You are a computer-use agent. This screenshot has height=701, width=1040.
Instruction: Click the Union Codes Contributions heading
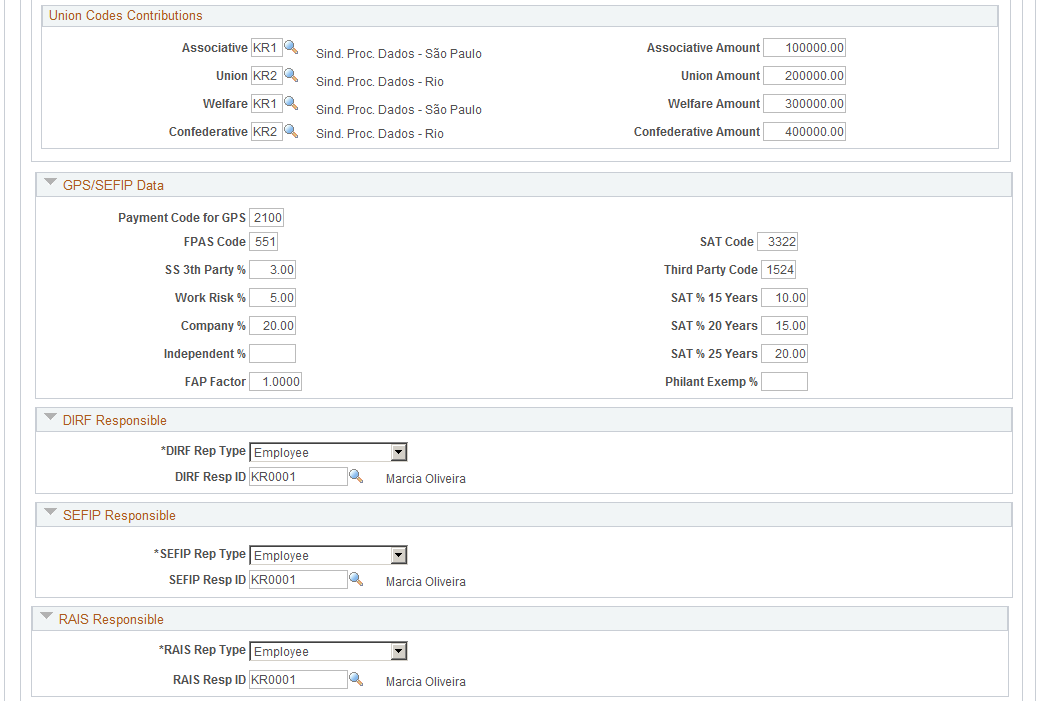[x=125, y=15]
